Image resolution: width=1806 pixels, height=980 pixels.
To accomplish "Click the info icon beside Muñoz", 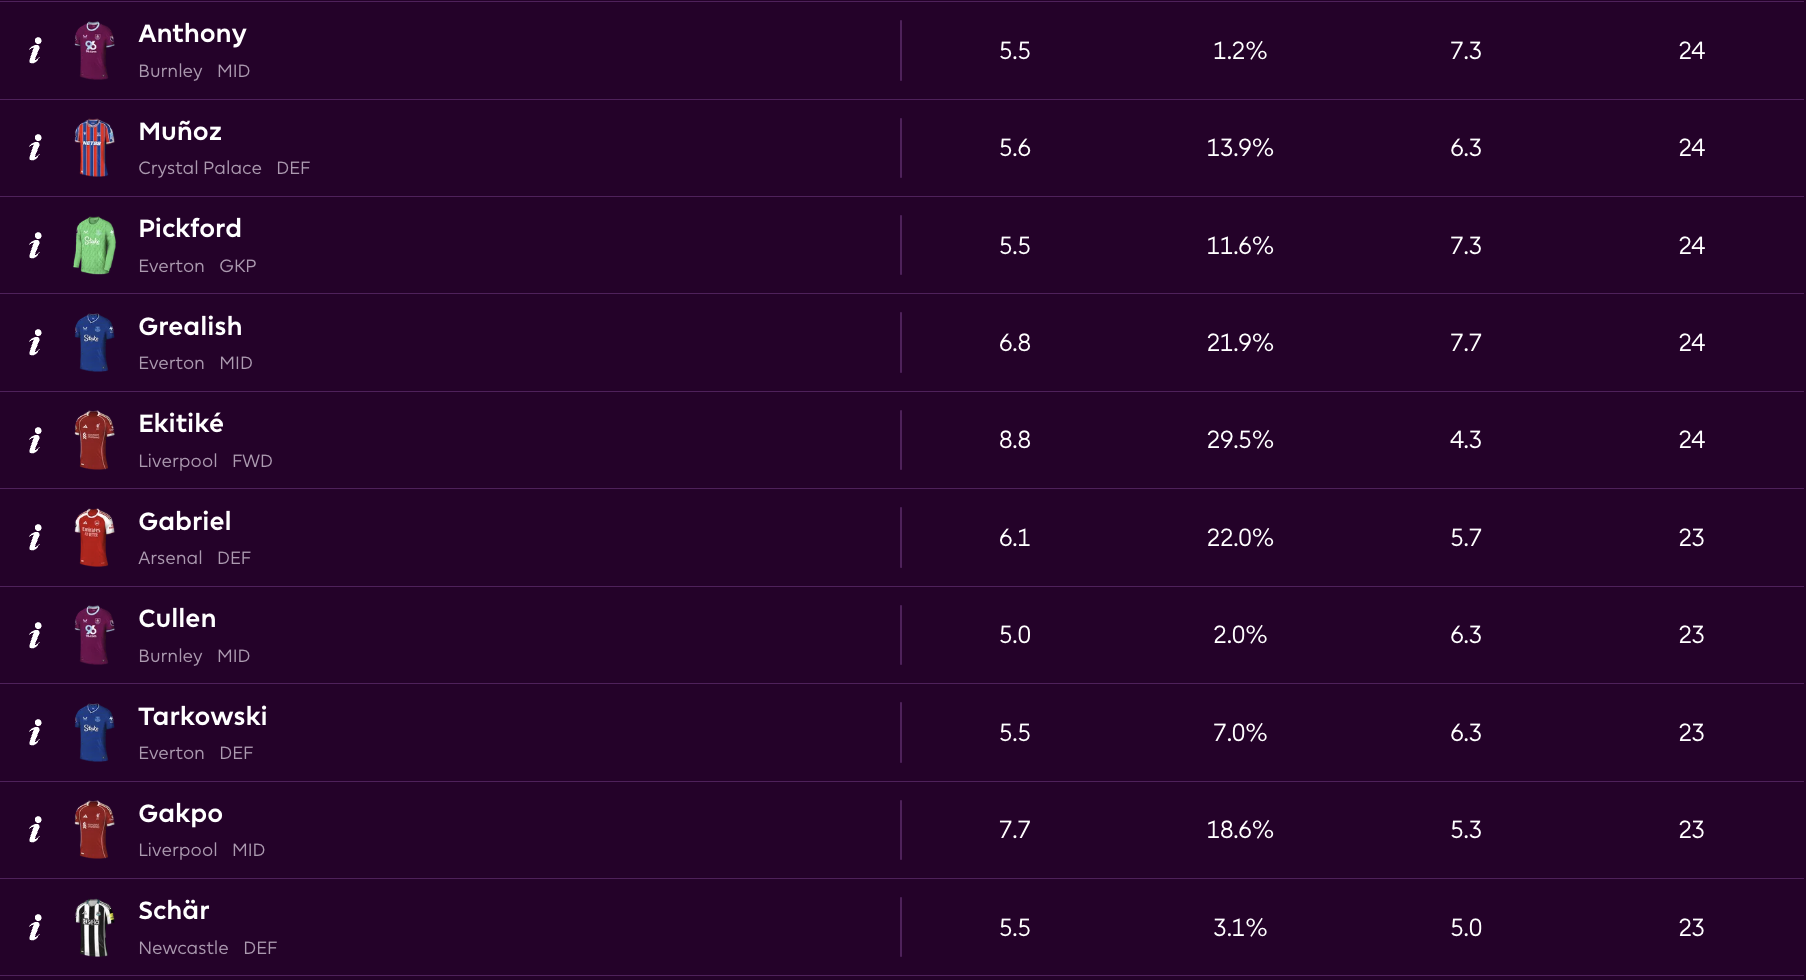I will (35, 148).
